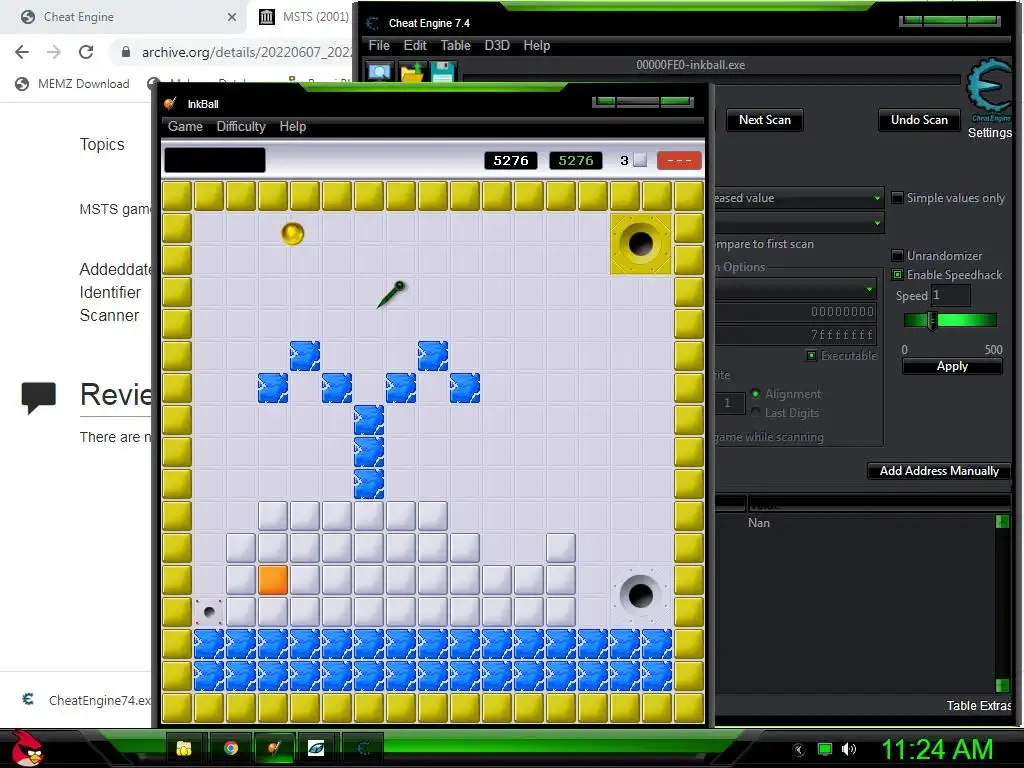Image resolution: width=1024 pixels, height=768 pixels.
Task: Switch to the Cheat Engine Chrome tab
Action: click(124, 17)
